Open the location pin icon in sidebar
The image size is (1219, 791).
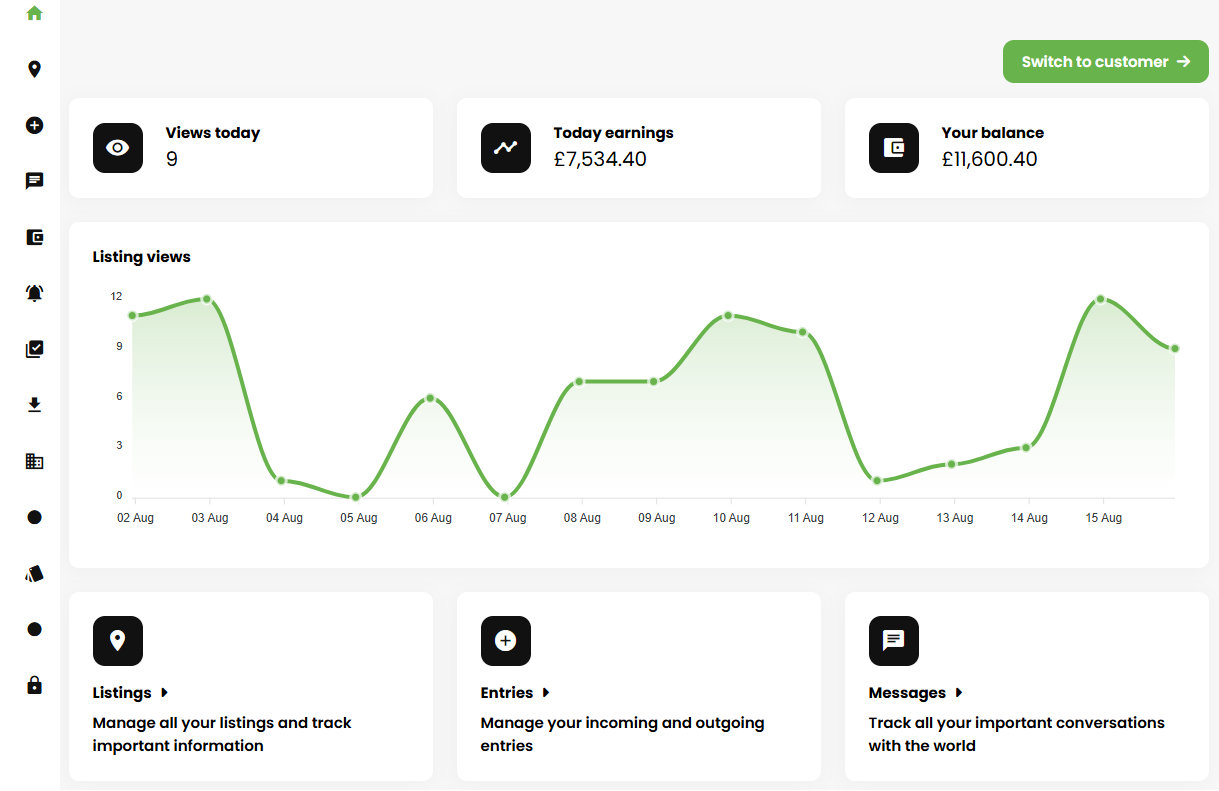(34, 69)
